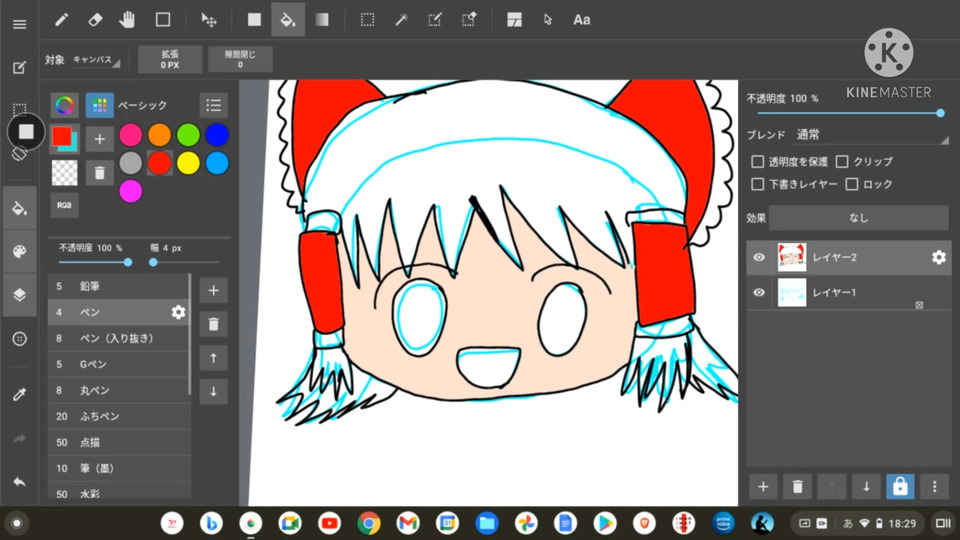This screenshot has width=960, height=540.
Task: Select the brush pencil tool
Action: click(61, 20)
